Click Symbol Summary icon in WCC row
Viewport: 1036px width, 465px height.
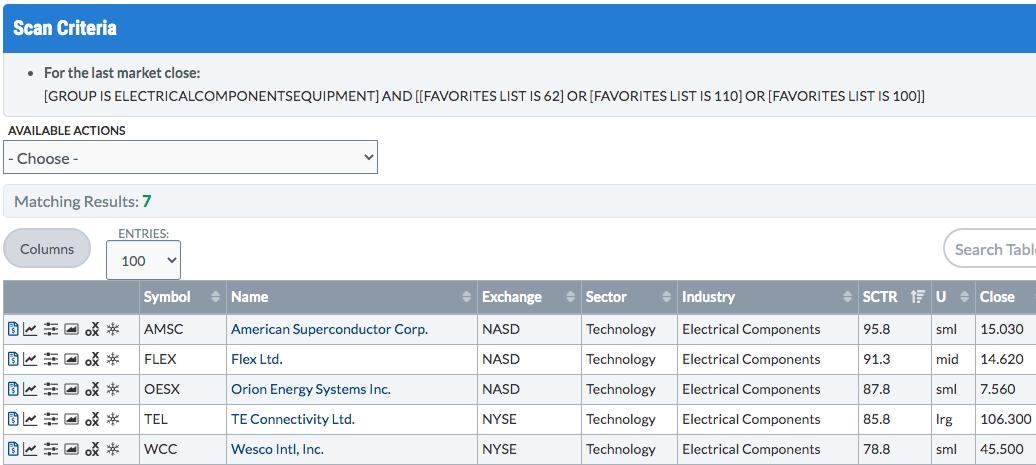[13, 449]
